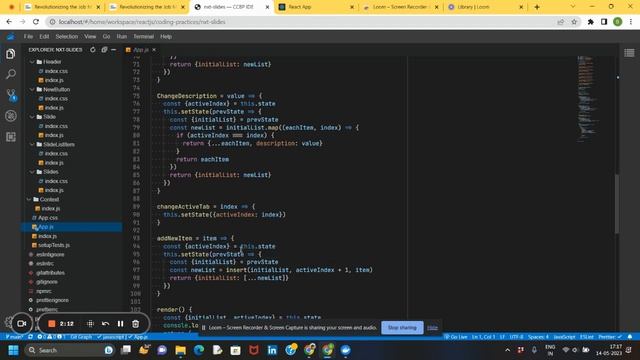Open a new browser tab with plus

(537, 7)
